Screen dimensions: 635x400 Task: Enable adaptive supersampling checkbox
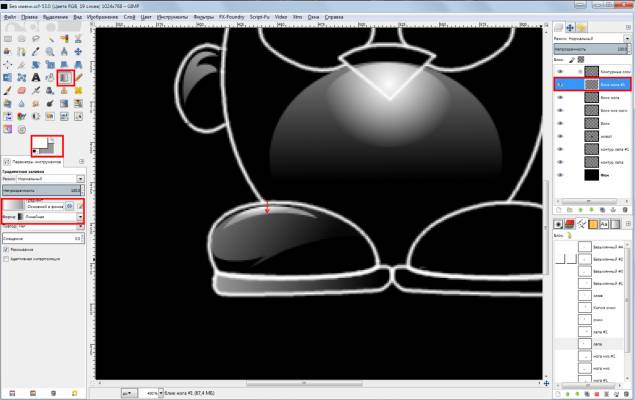pos(6,259)
